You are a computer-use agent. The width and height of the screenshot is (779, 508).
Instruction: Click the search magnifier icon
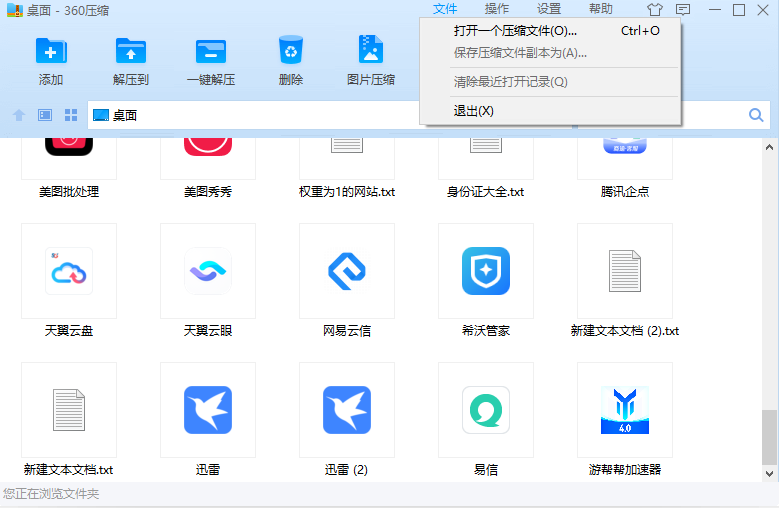pos(756,115)
